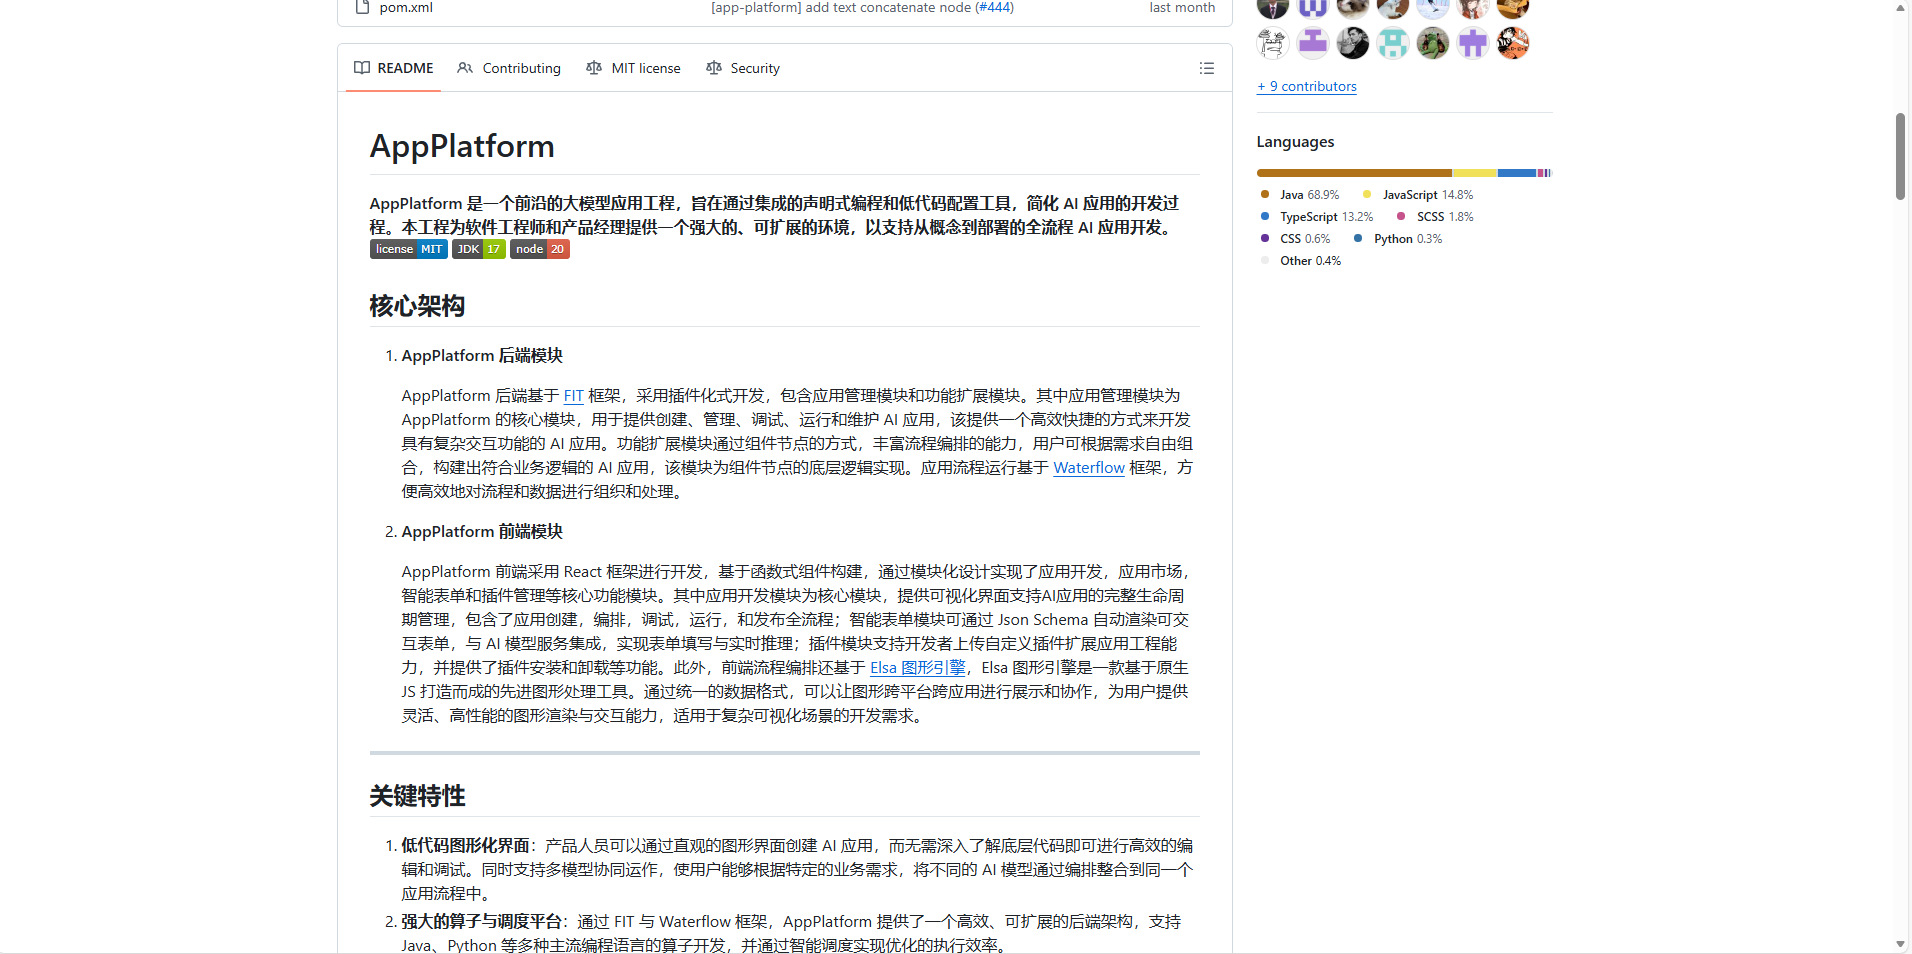Image resolution: width=1912 pixels, height=954 pixels.
Task: Click the scales icon beside Security
Action: pos(713,68)
